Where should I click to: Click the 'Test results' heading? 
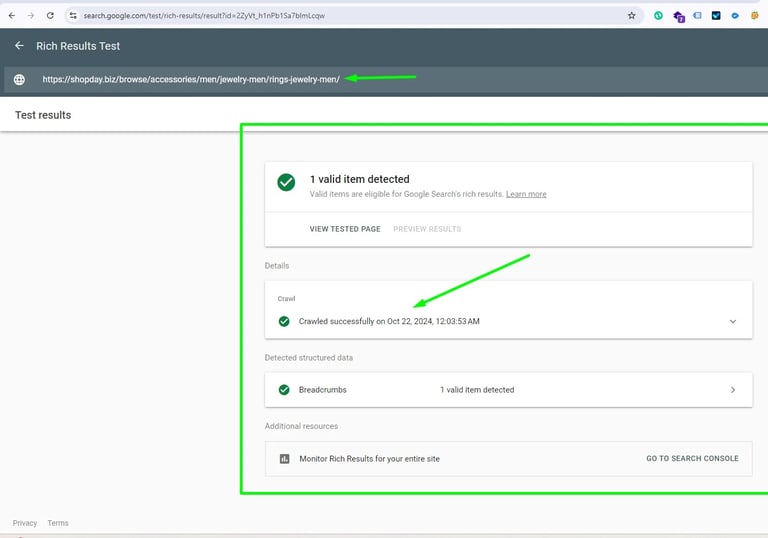click(x=43, y=115)
